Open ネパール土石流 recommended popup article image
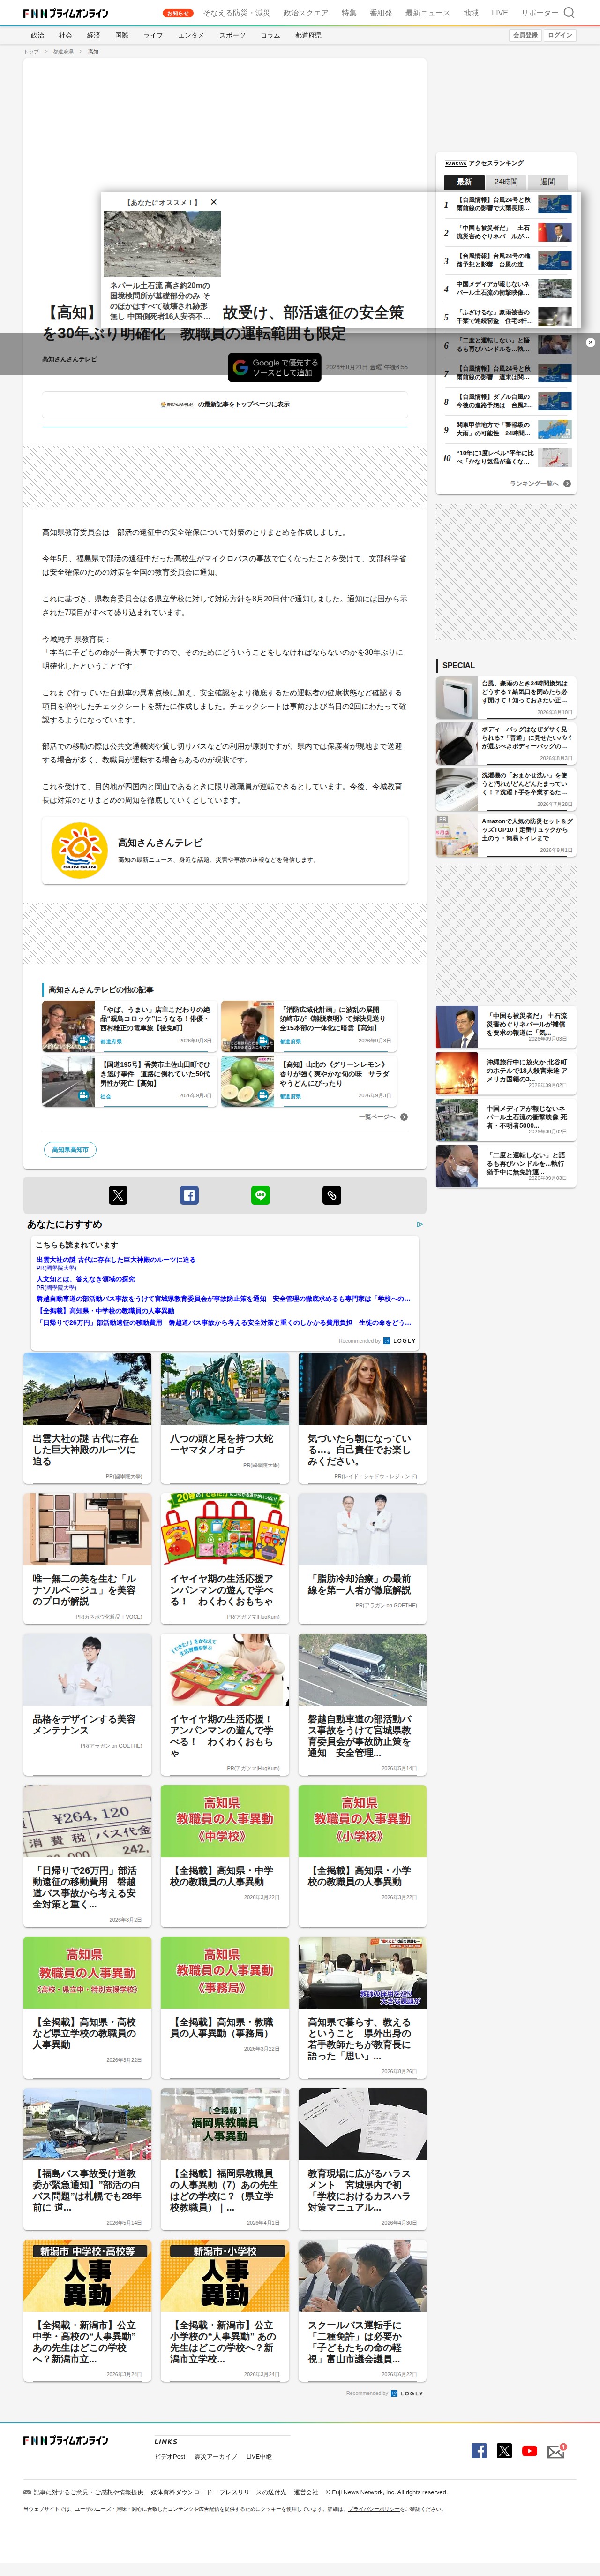The height and width of the screenshot is (2576, 600). 162,243
